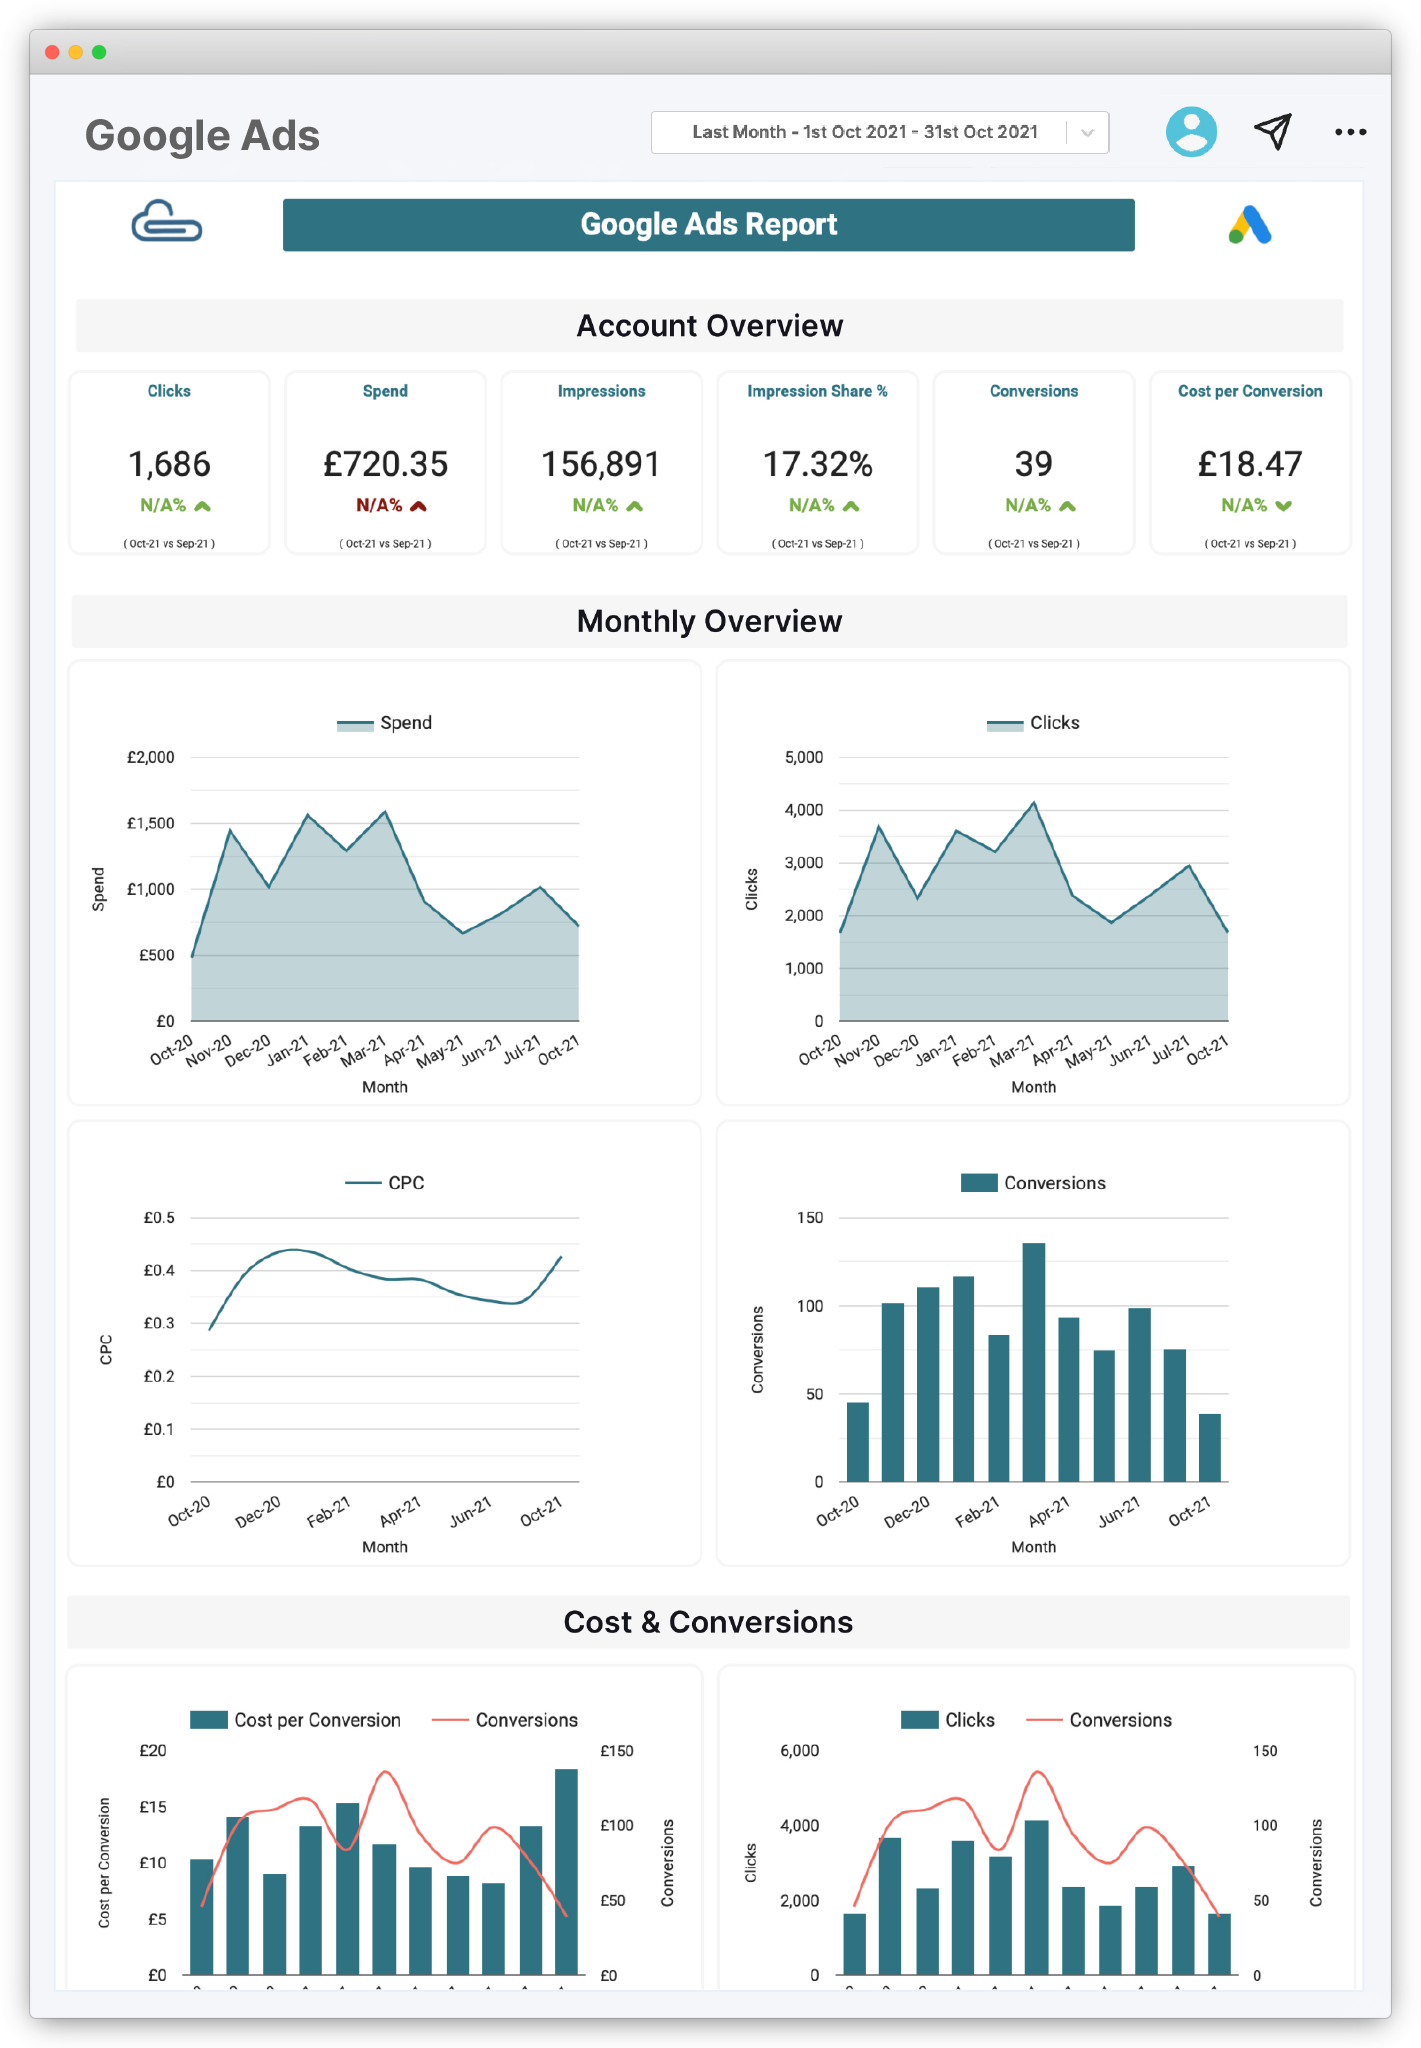The height and width of the screenshot is (2048, 1421).
Task: Select the Cost per Conversion value £18.47
Action: tap(1250, 464)
